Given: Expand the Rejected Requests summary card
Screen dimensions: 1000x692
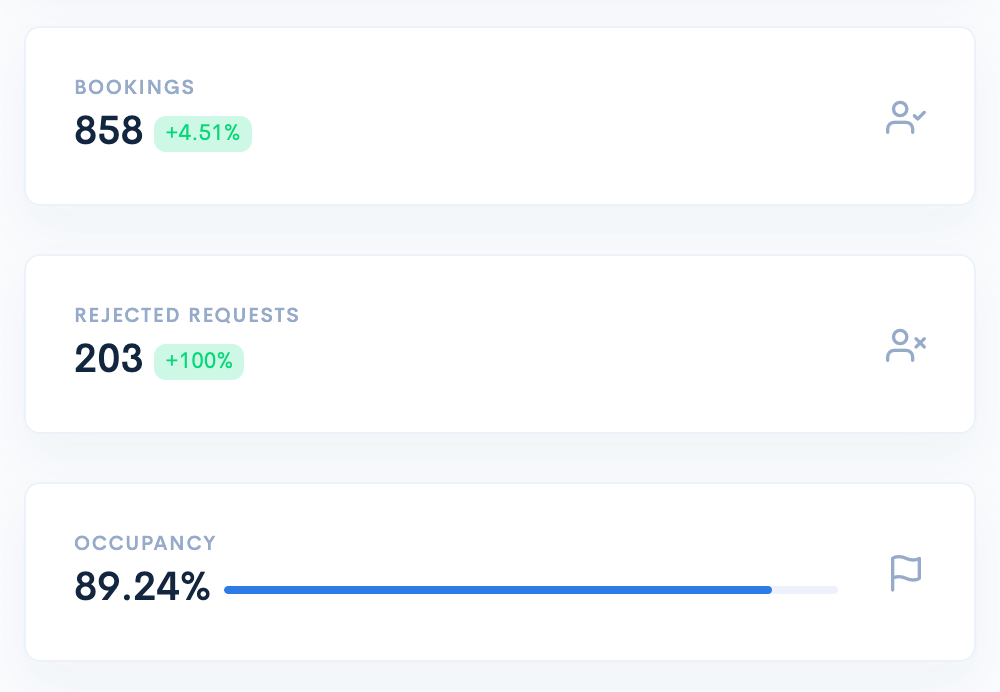Looking at the screenshot, I should point(500,343).
